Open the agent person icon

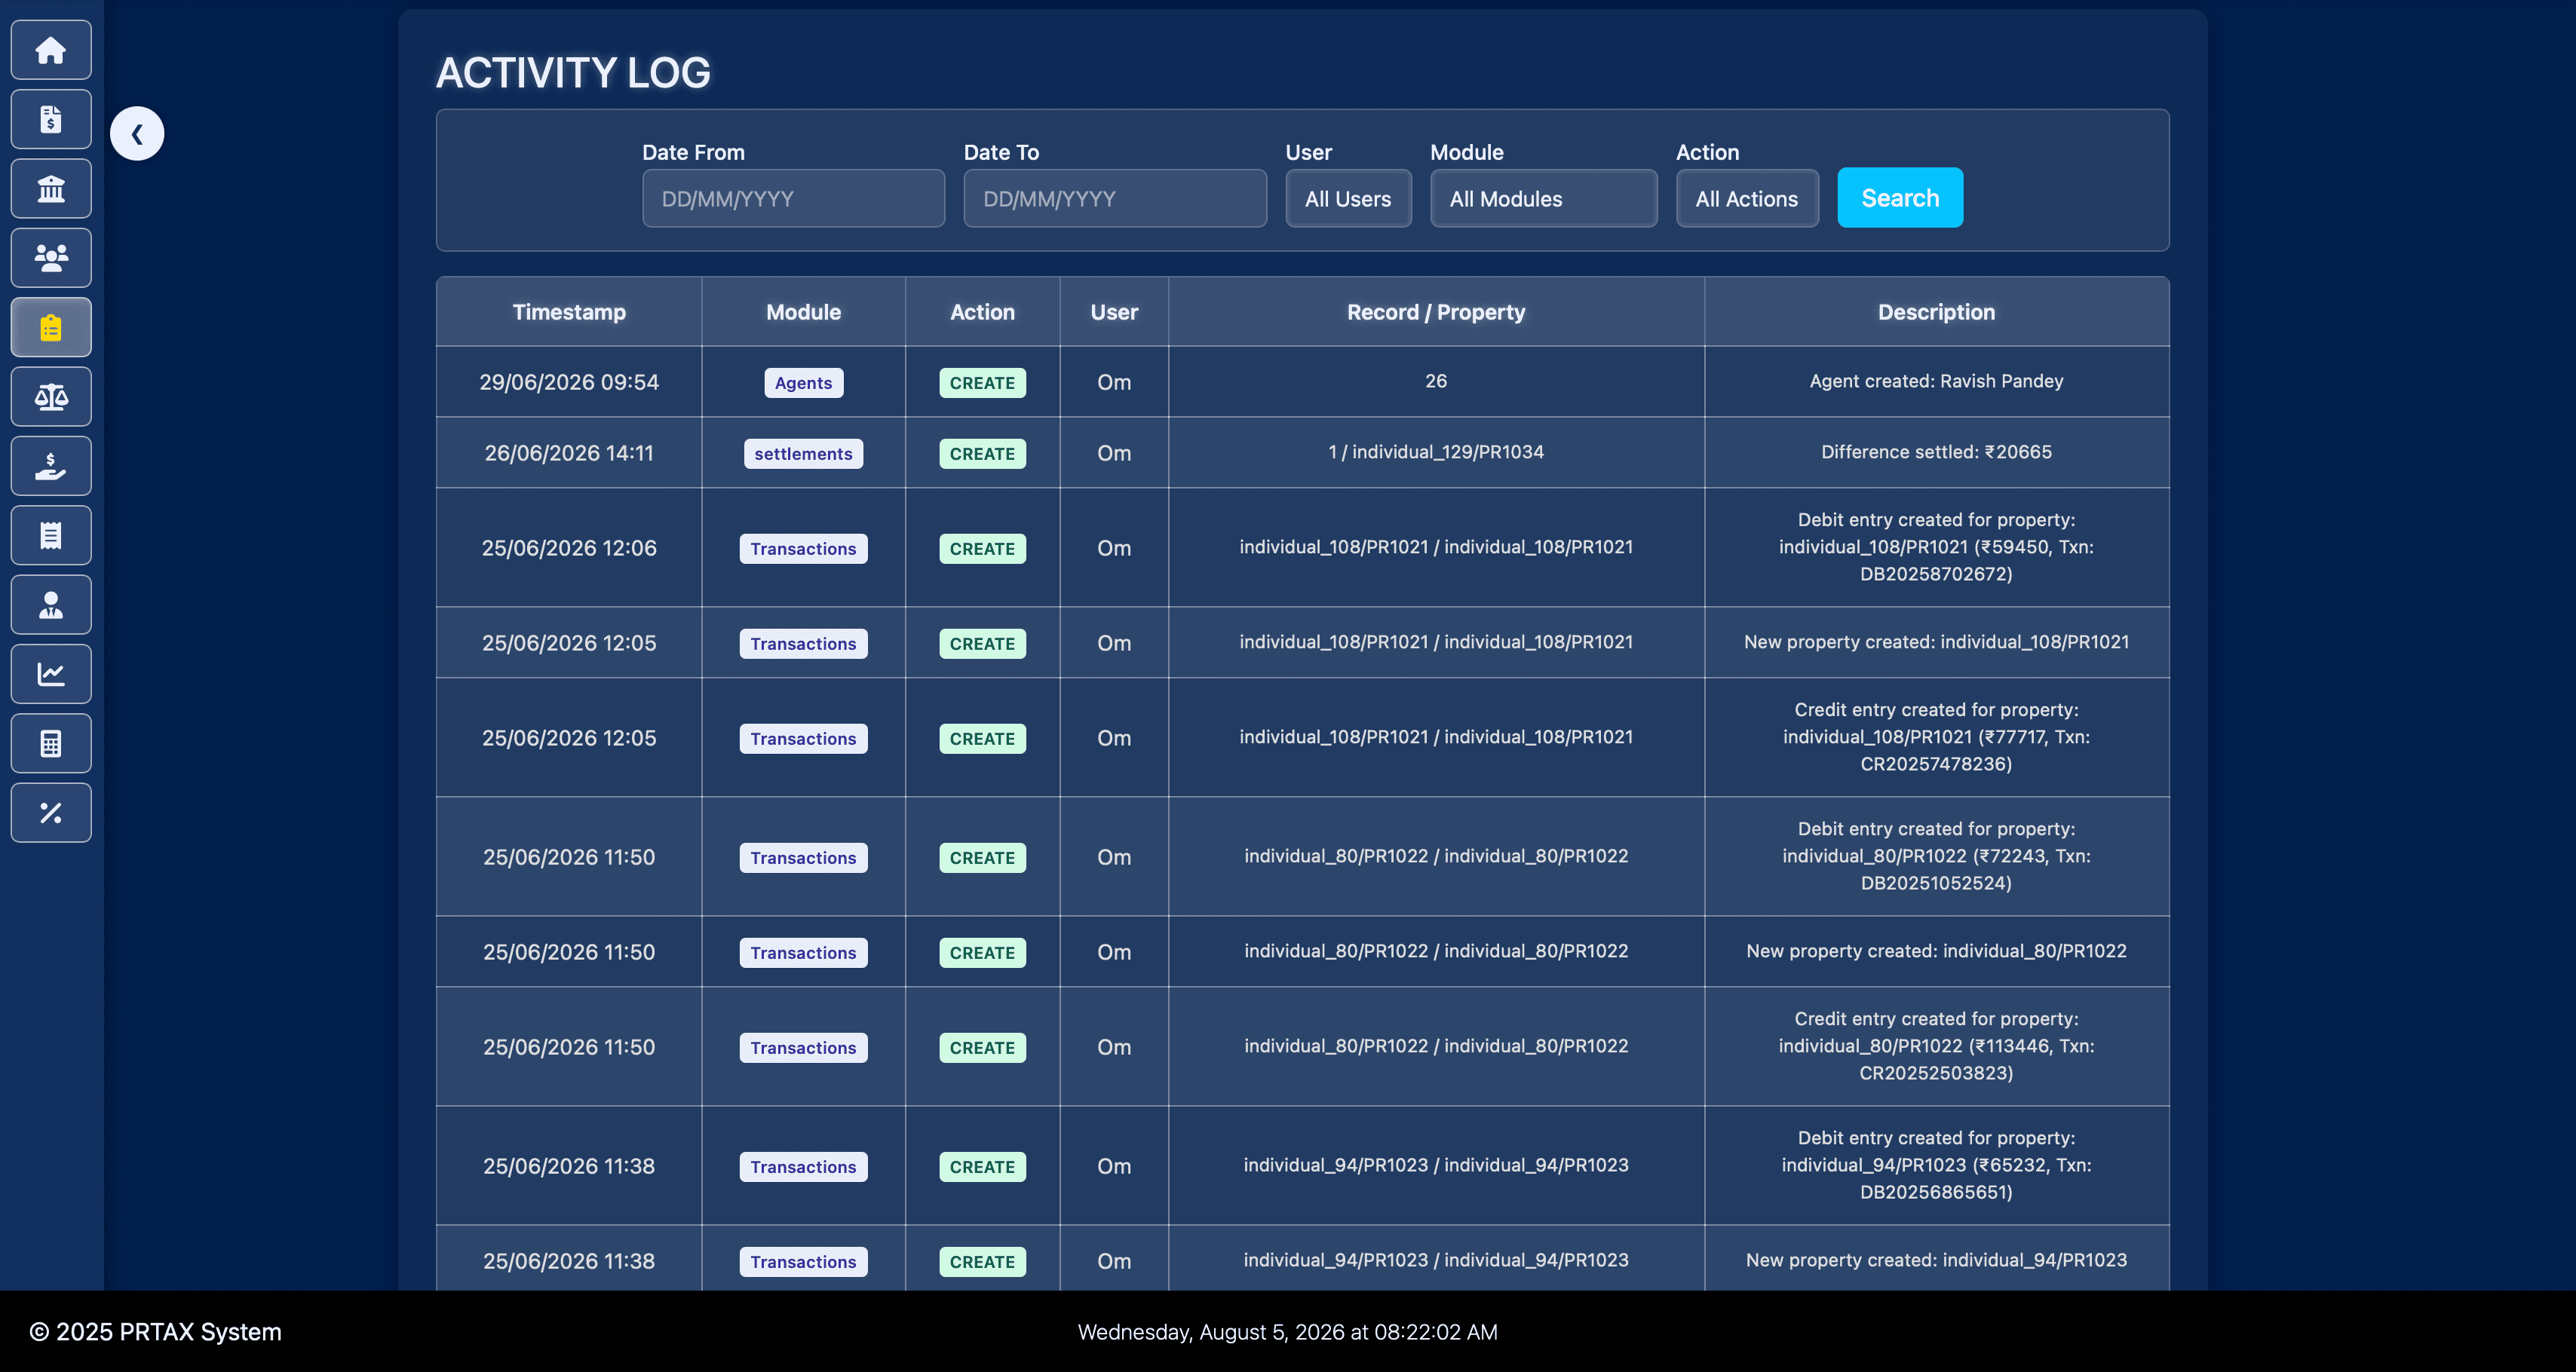[51, 605]
